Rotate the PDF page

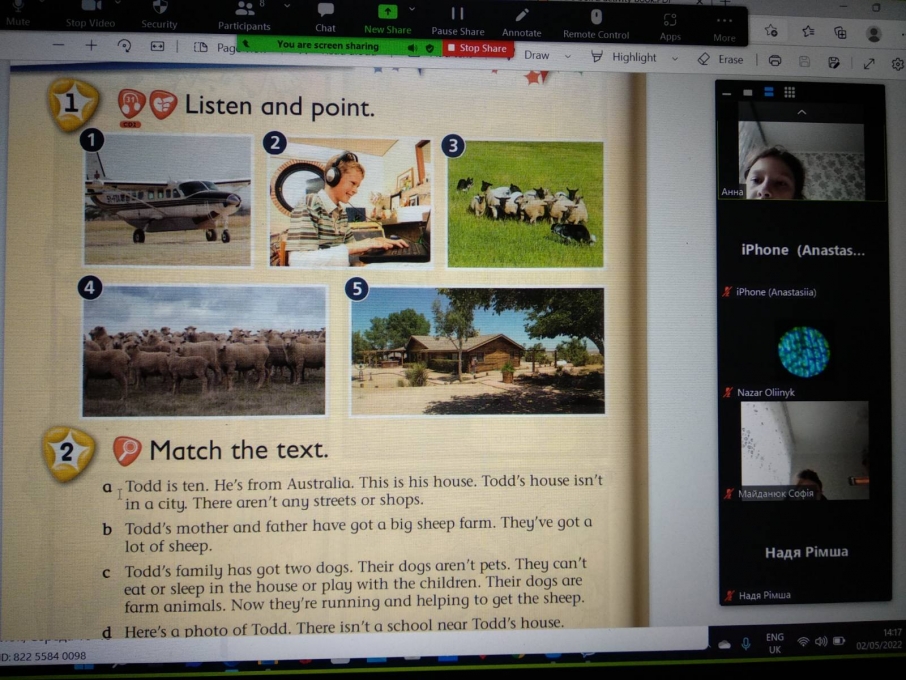point(124,46)
